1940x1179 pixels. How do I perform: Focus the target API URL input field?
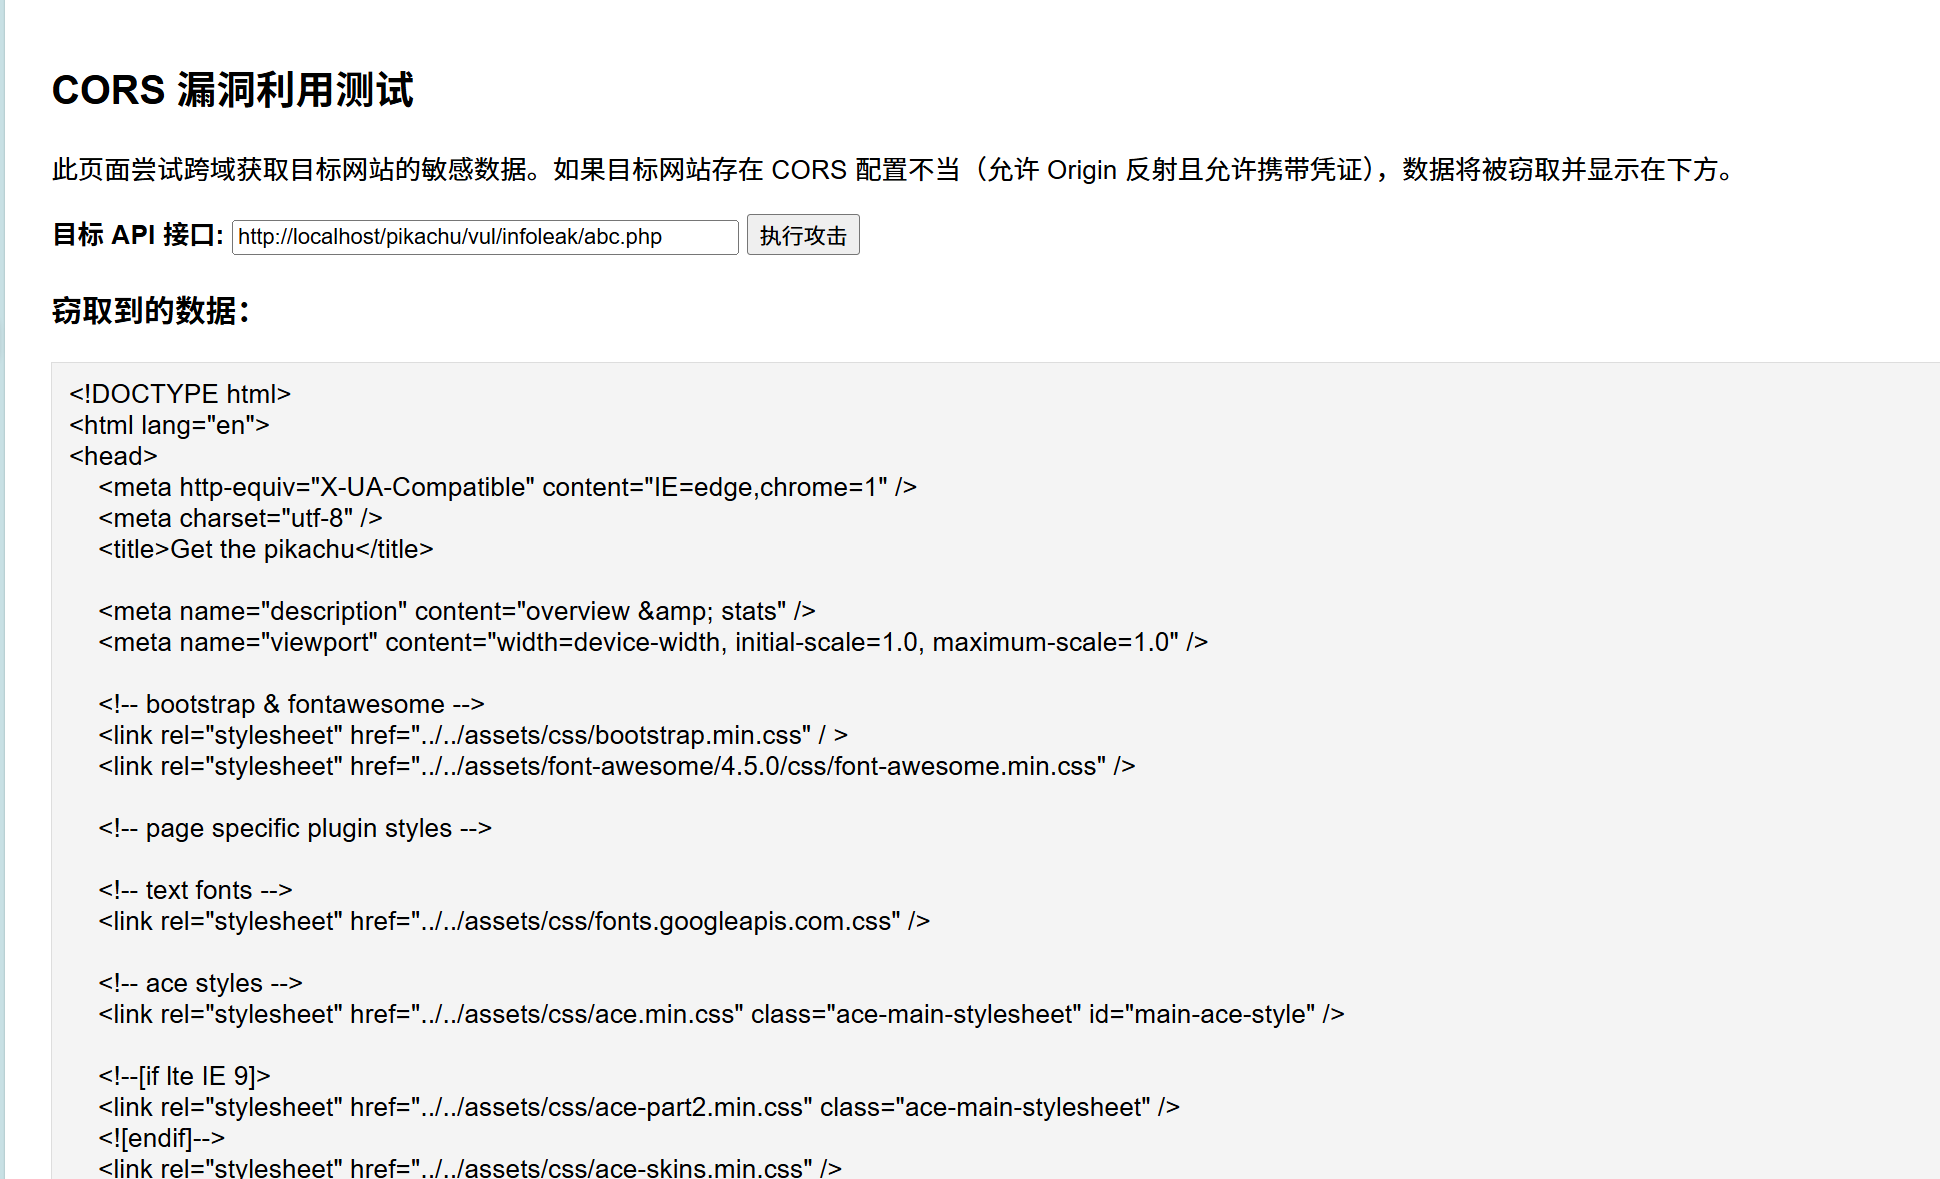pos(484,237)
